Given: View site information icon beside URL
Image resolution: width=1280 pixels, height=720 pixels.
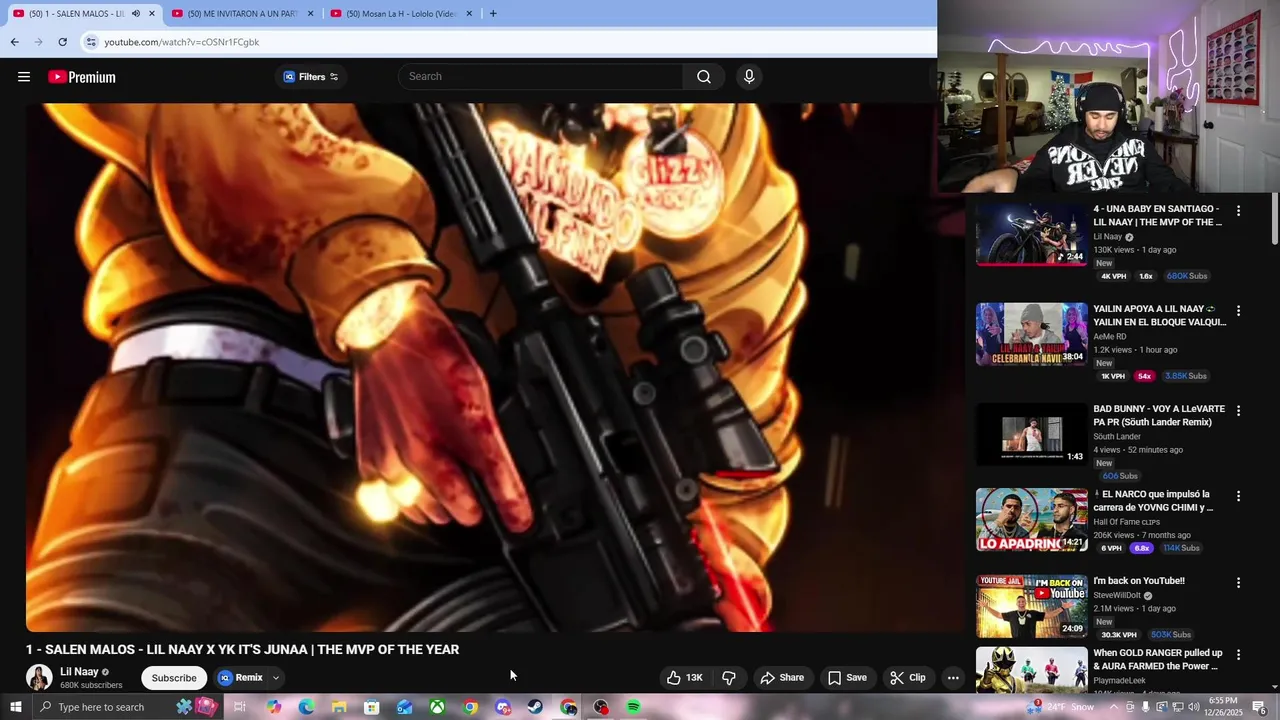Looking at the screenshot, I should pos(91,42).
